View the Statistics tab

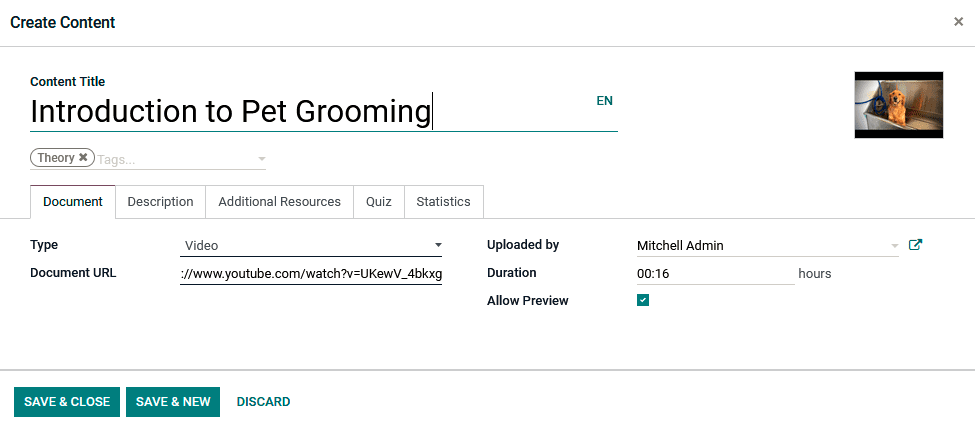[x=443, y=202]
